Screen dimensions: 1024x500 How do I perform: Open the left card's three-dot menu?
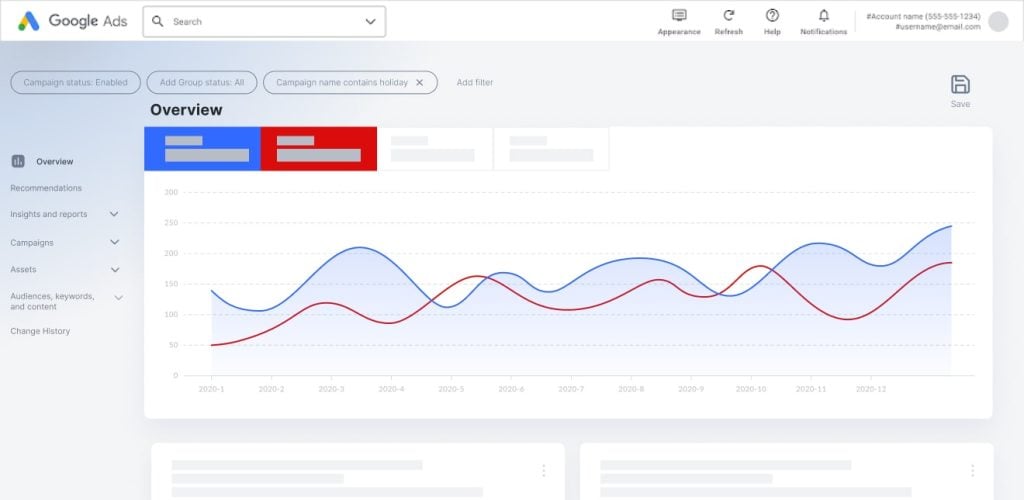543,471
